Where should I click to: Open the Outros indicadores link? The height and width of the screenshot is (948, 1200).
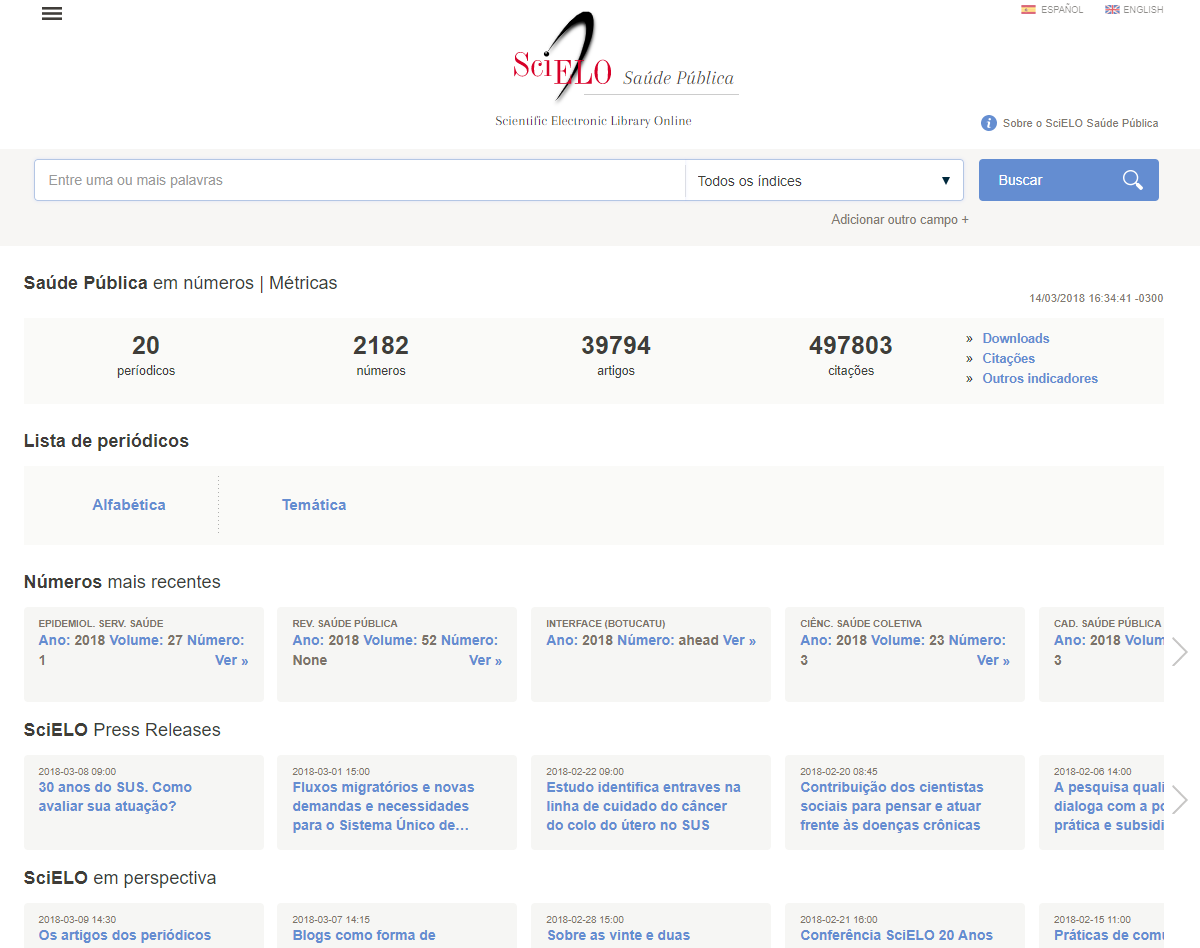[1040, 378]
